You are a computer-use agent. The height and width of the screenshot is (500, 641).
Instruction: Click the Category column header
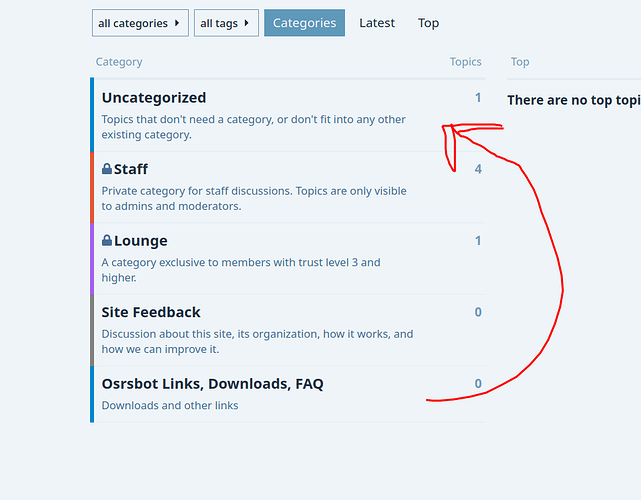(119, 62)
